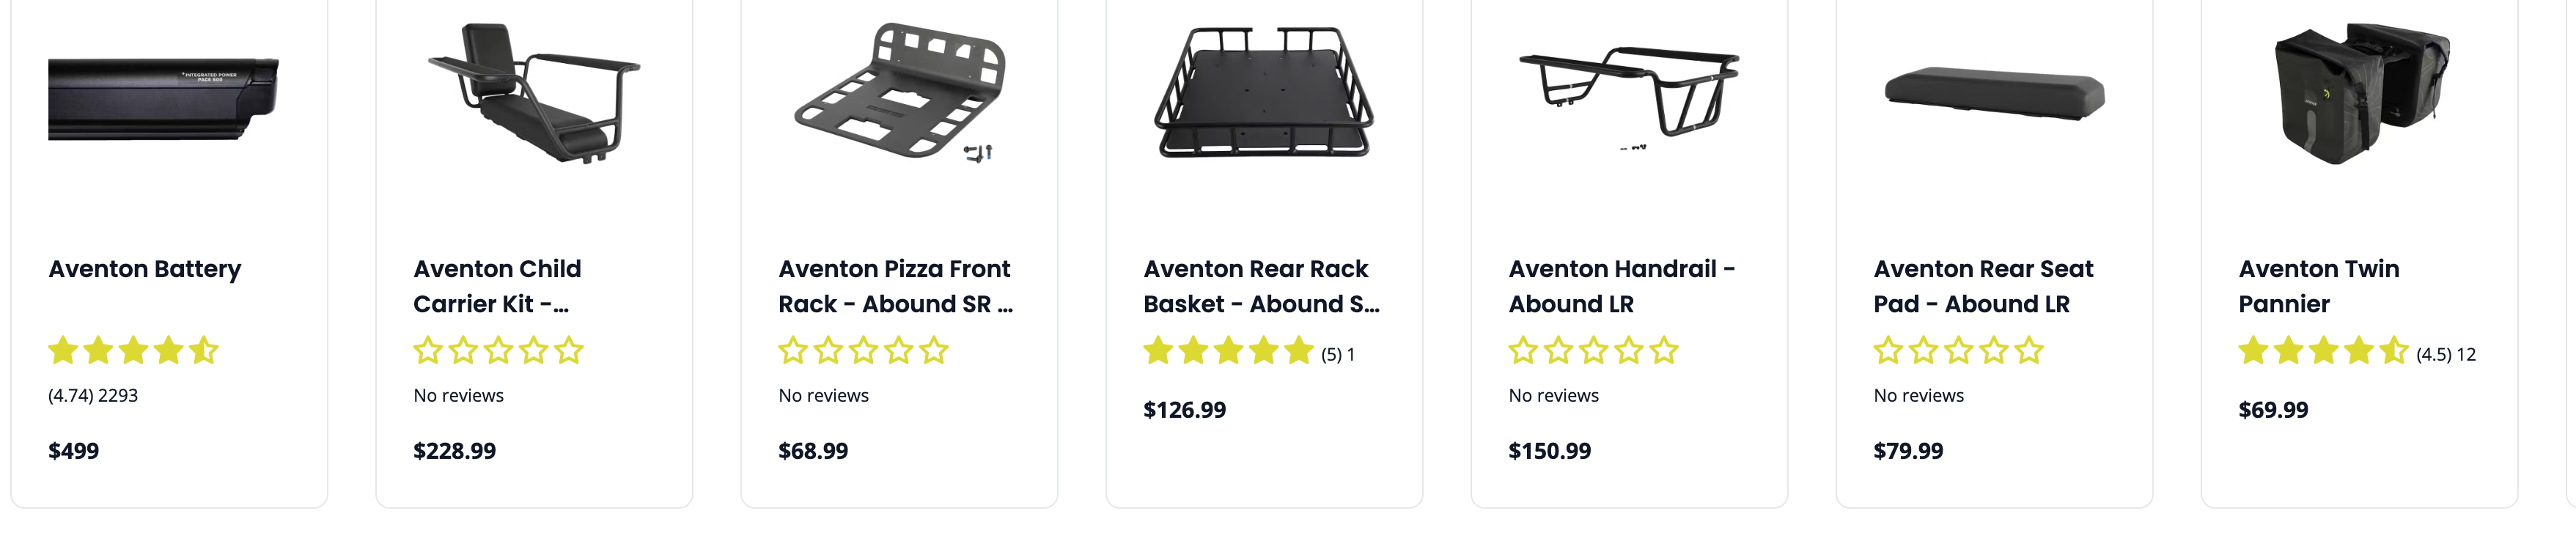Click the Rear Rack Basket five-star rating
This screenshot has width=2576, height=541.
tap(1228, 351)
